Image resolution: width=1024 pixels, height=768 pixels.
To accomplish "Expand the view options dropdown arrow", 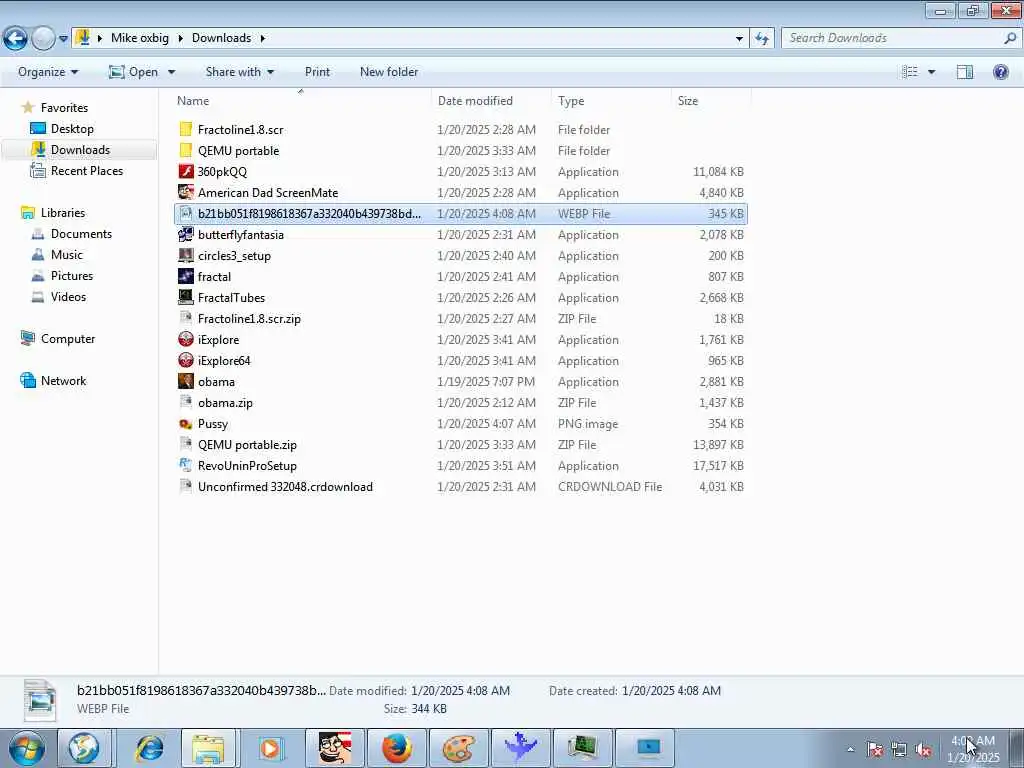I will click(931, 72).
